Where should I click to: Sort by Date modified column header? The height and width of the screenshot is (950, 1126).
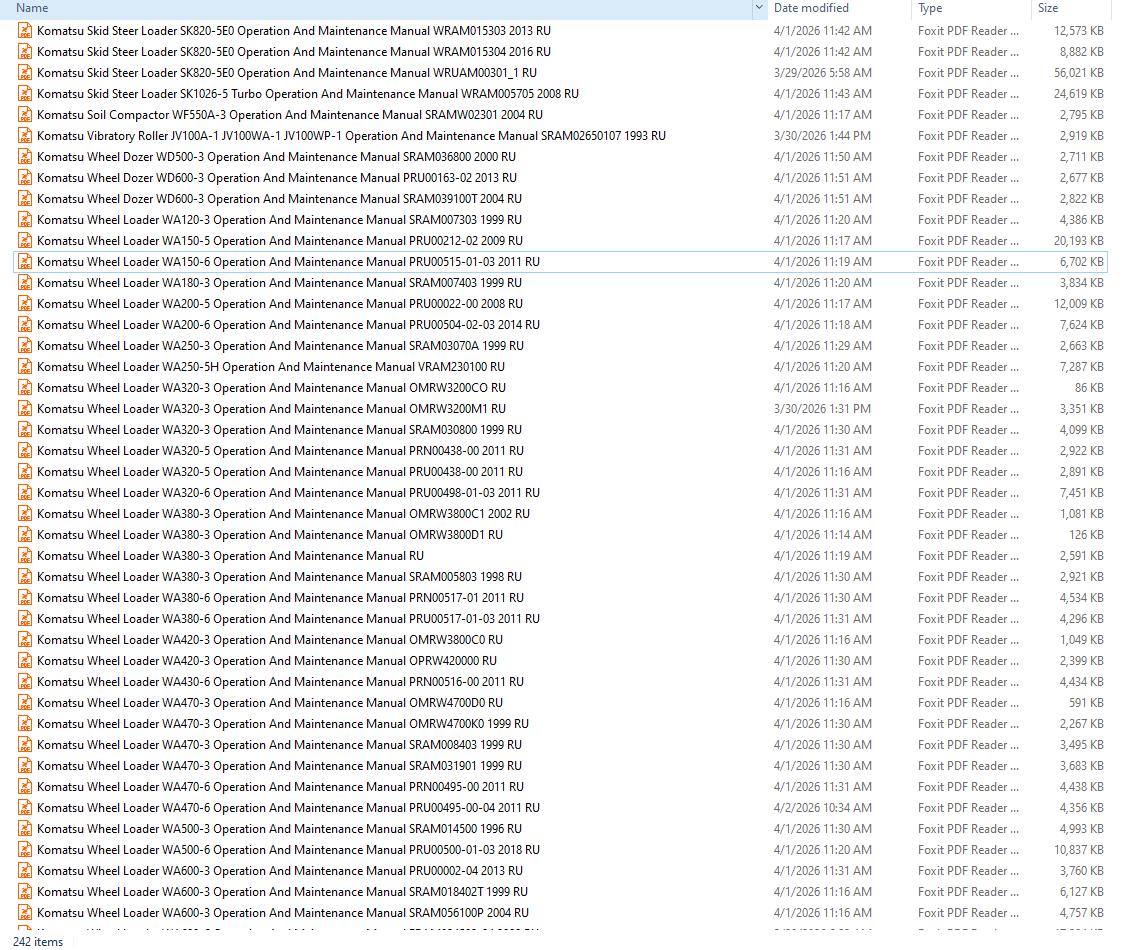811,8
